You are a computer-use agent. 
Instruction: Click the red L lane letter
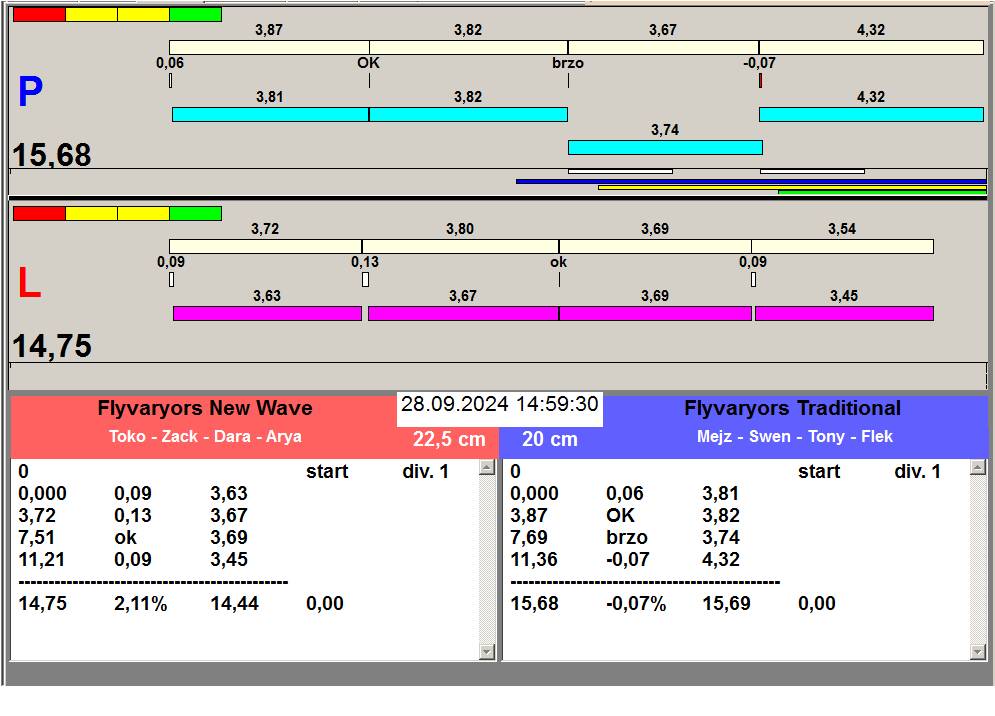tap(30, 285)
